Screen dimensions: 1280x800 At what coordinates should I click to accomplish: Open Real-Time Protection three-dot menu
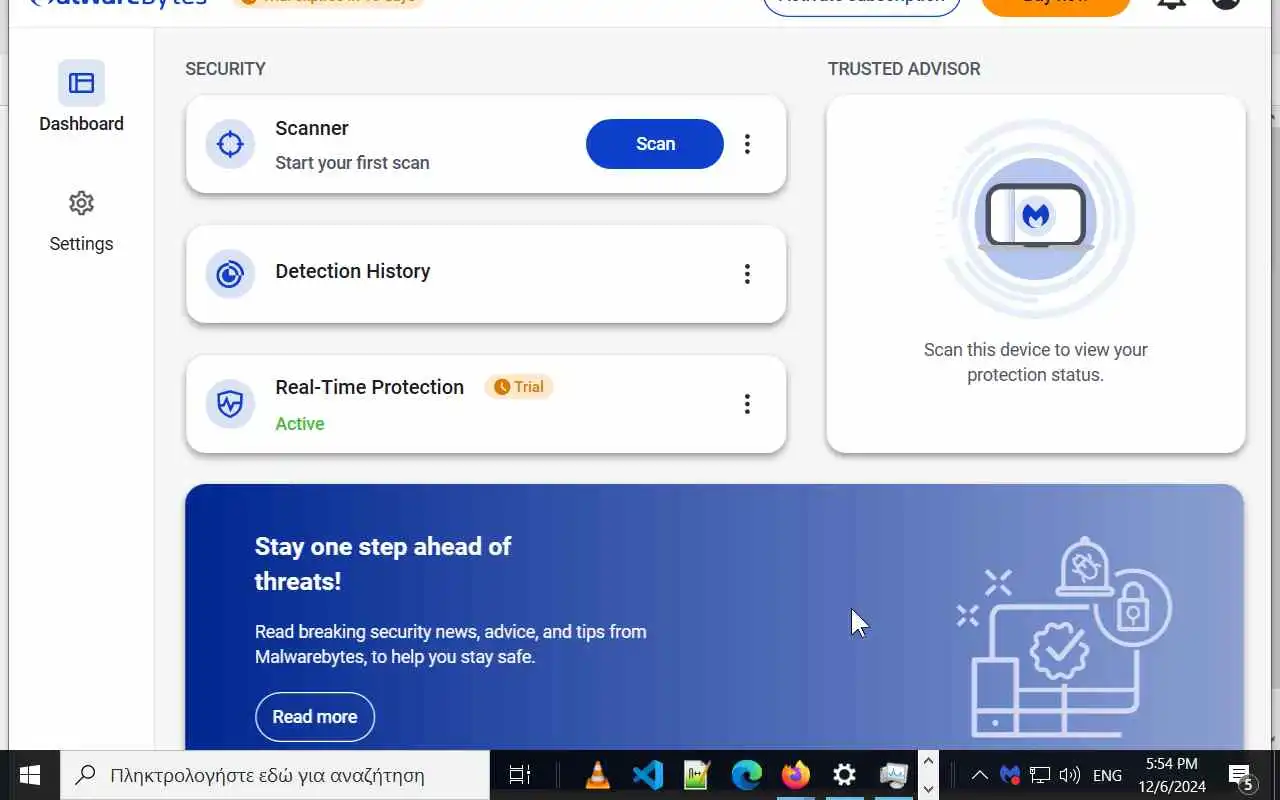(747, 404)
